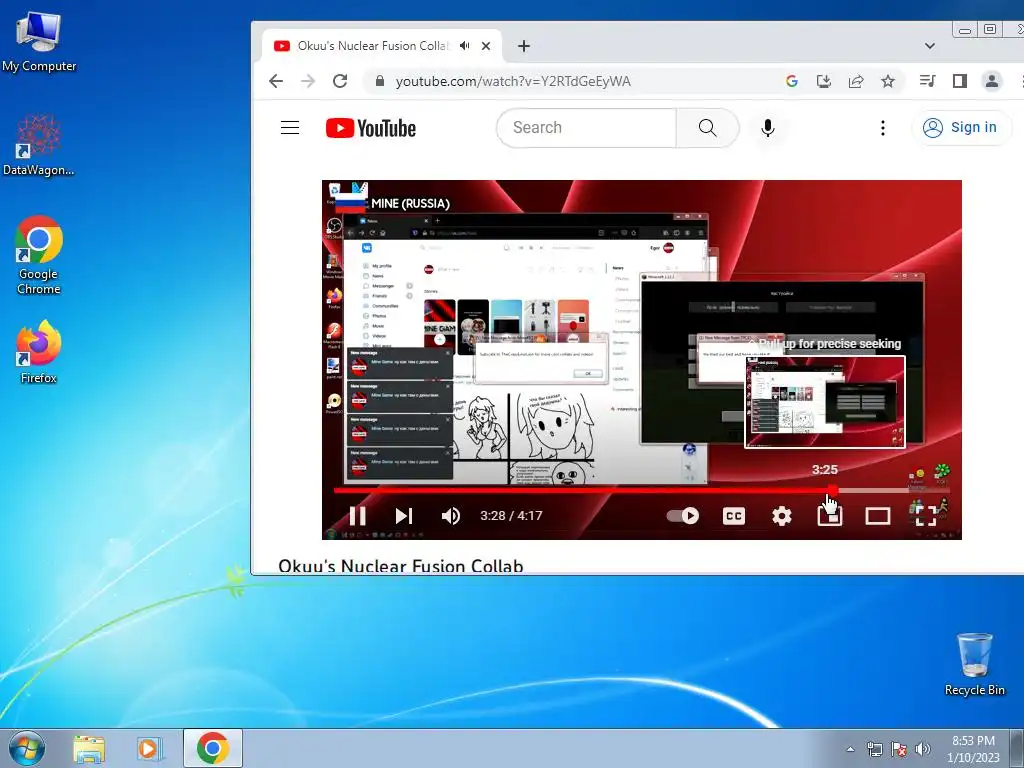
Task: Search with your voice microphone
Action: (x=768, y=128)
